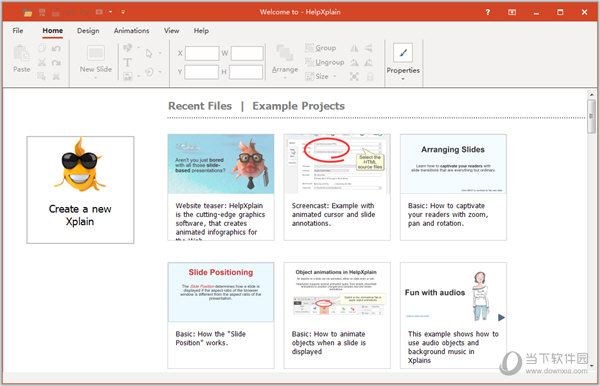The width and height of the screenshot is (600, 386).
Task: Click the vertical scrollbar thumb
Action: [x=592, y=116]
